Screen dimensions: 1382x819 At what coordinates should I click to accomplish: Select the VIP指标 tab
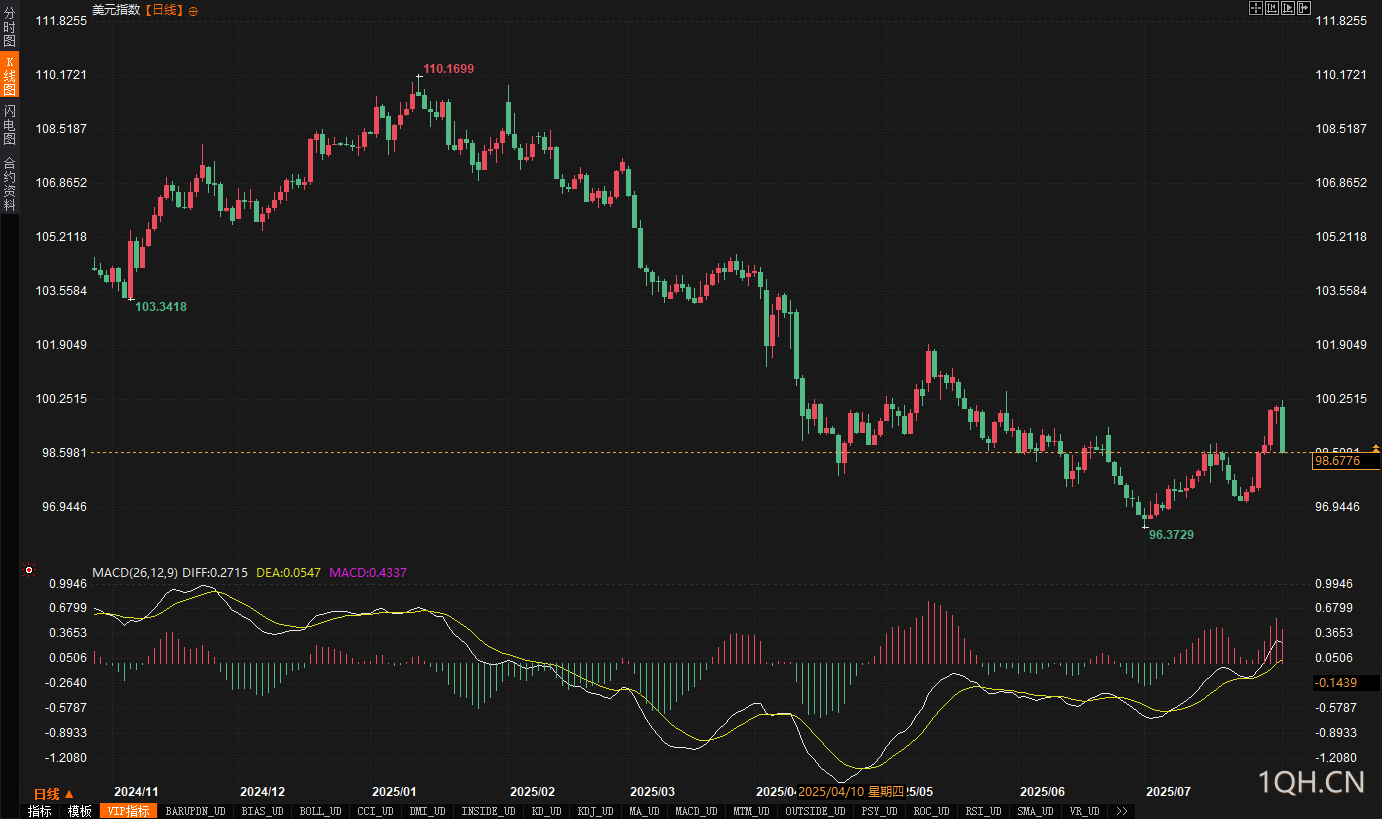[x=128, y=811]
